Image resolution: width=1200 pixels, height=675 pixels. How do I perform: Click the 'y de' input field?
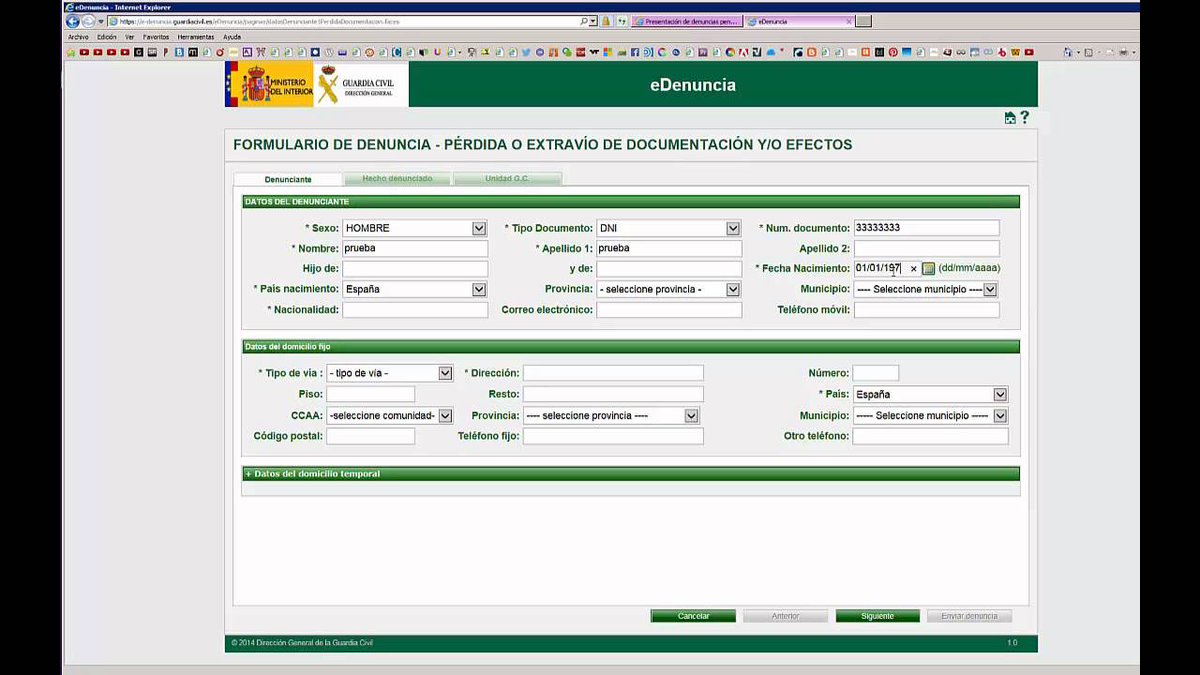point(669,269)
